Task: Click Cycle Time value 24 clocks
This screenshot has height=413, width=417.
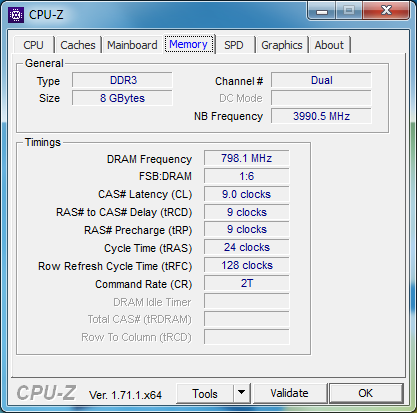Action: click(x=247, y=247)
